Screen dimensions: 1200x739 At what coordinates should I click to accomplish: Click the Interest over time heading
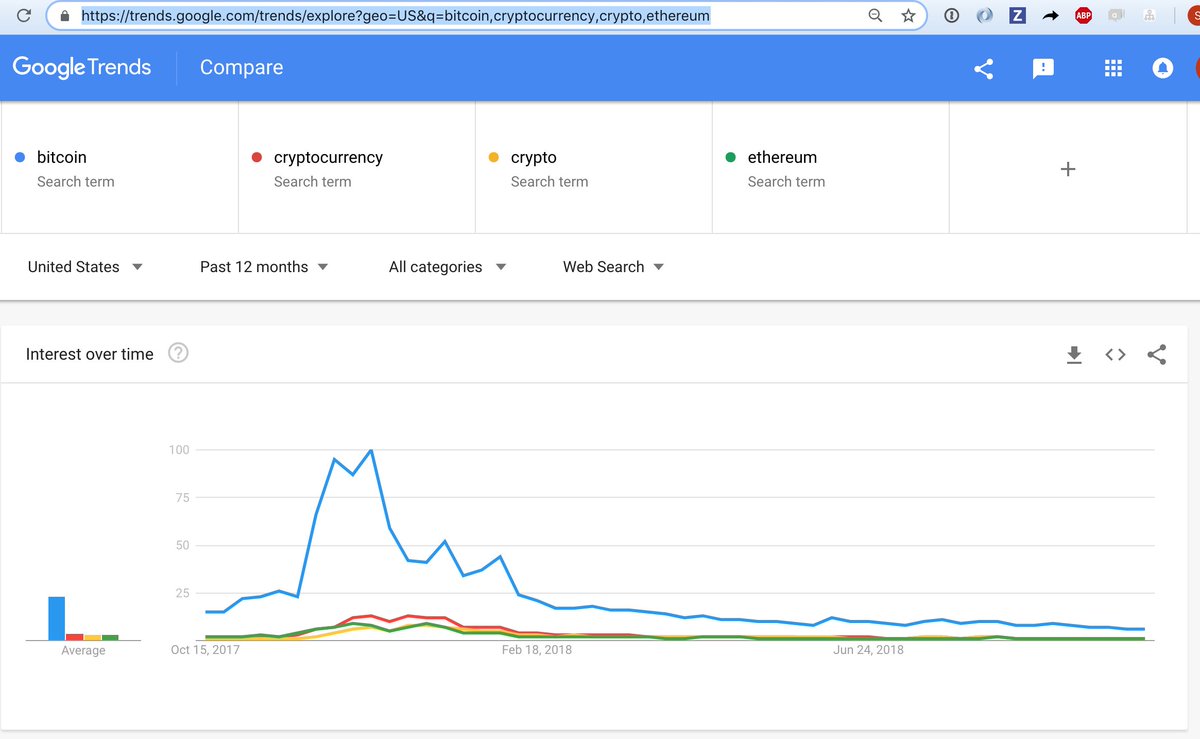(90, 354)
